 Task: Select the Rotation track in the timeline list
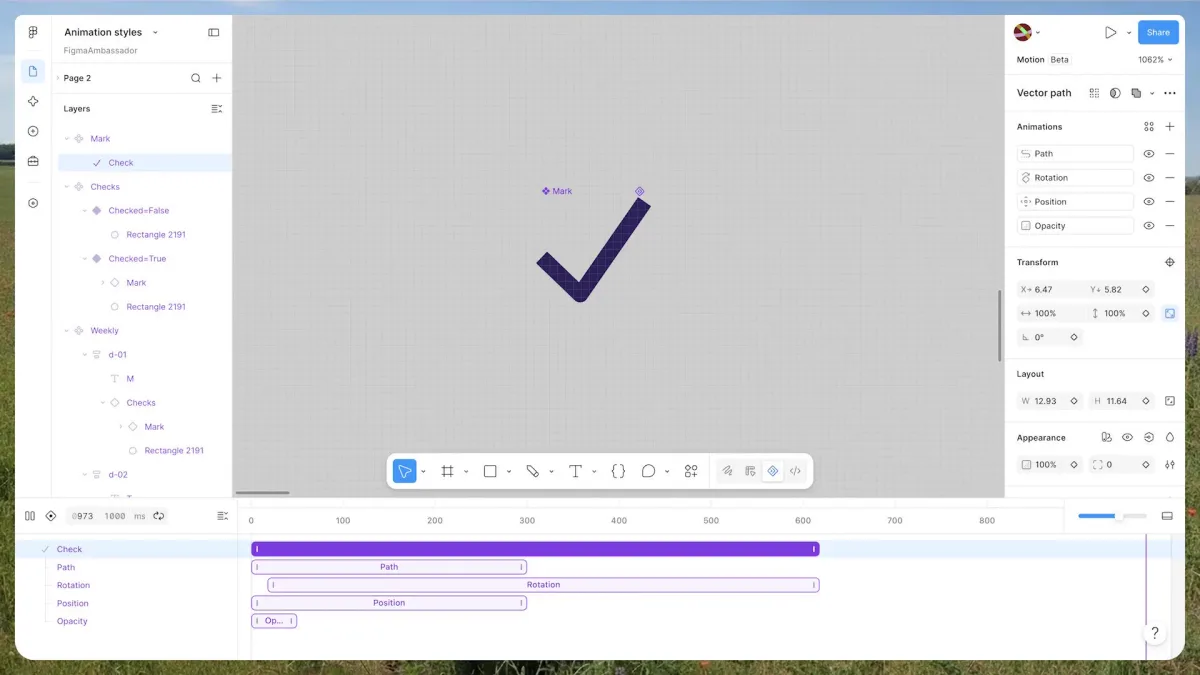[x=73, y=586]
